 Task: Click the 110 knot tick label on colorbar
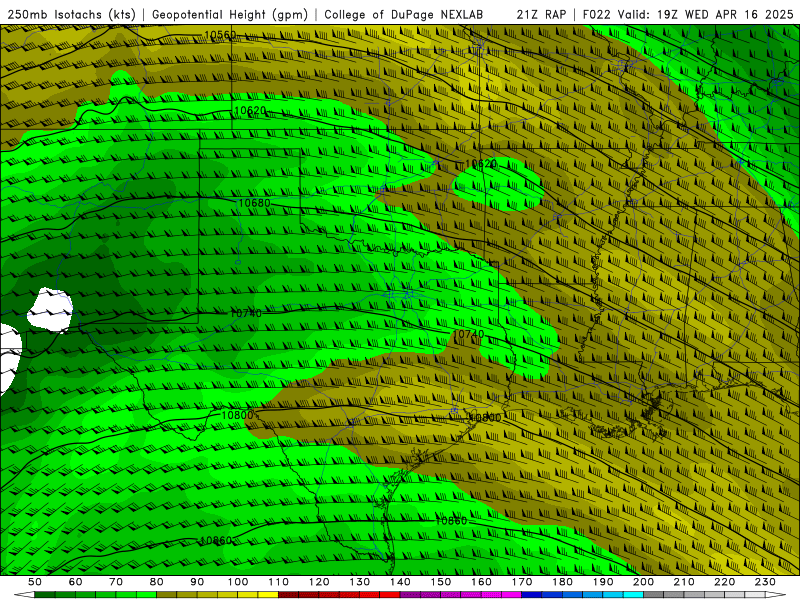(x=279, y=582)
